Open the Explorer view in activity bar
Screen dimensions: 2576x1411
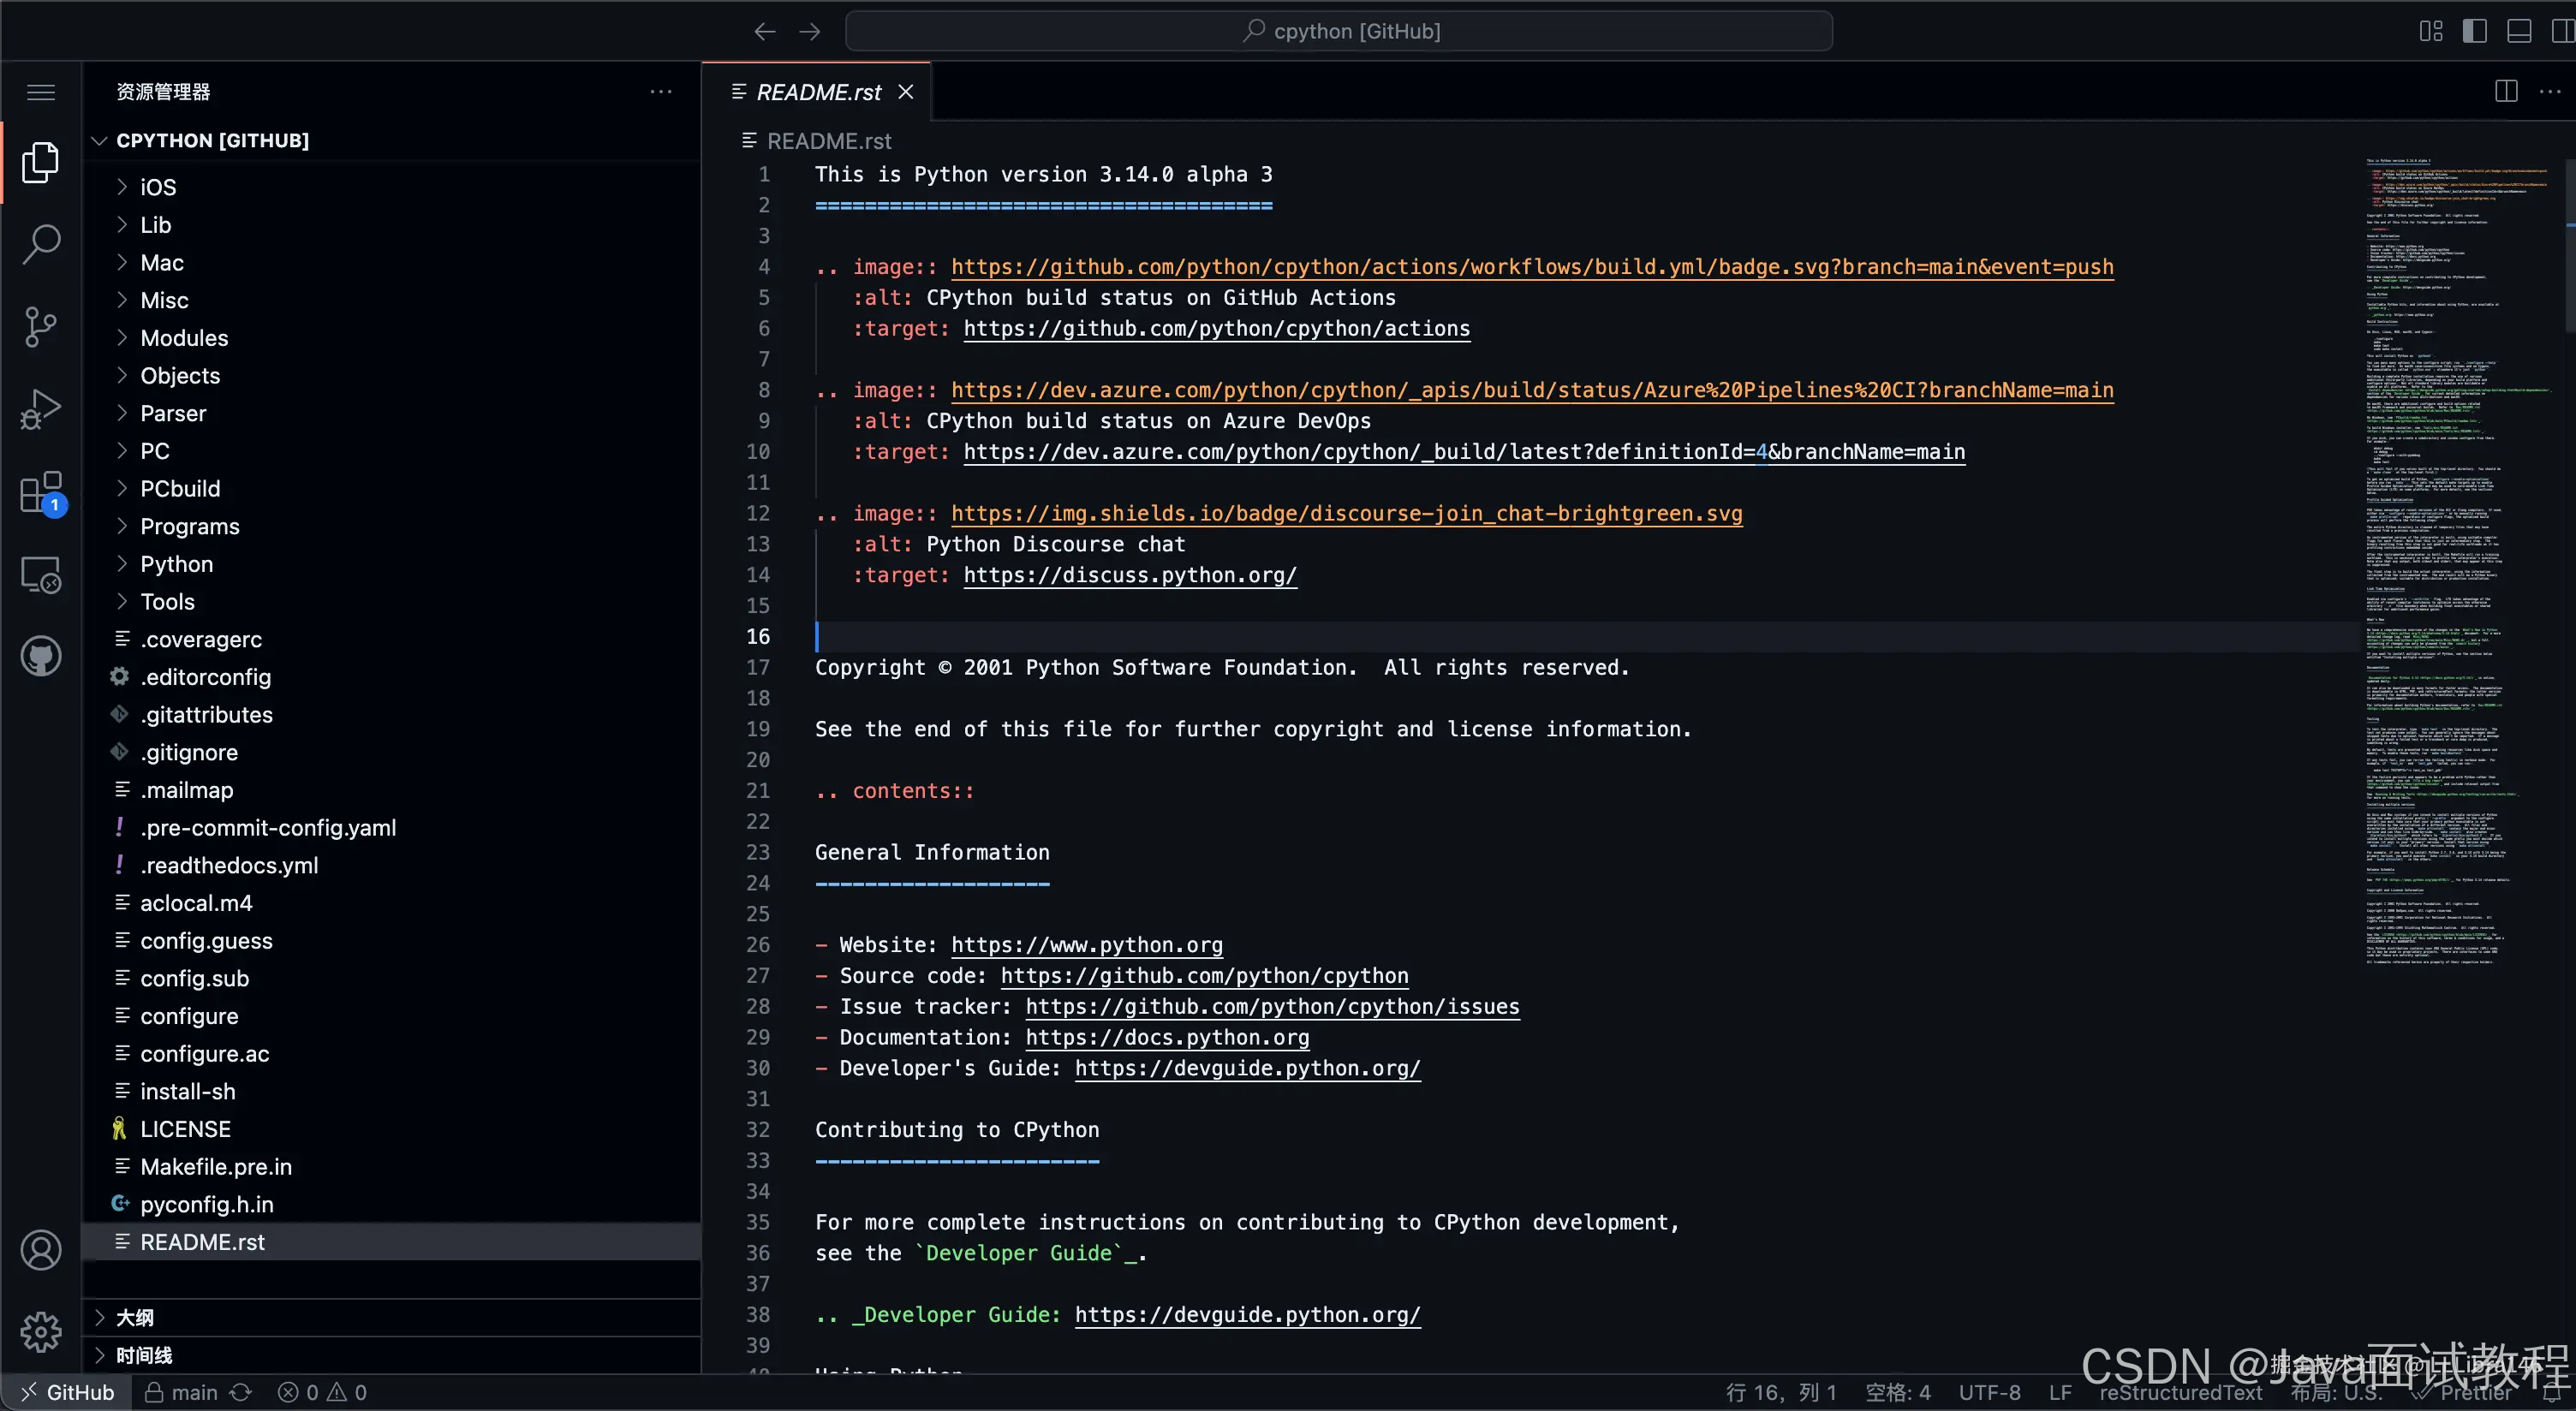click(41, 162)
